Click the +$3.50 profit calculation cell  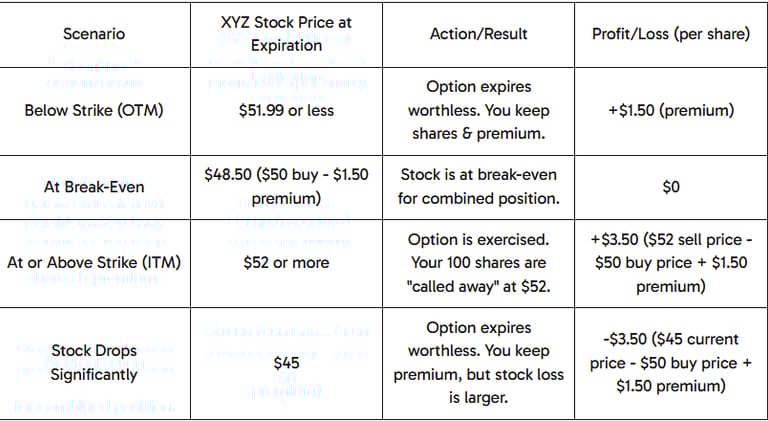[x=671, y=263]
